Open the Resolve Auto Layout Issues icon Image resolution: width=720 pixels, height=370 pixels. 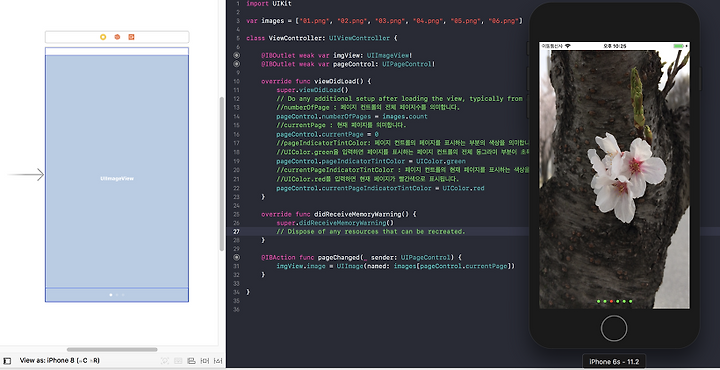pyautogui.click(x=218, y=361)
